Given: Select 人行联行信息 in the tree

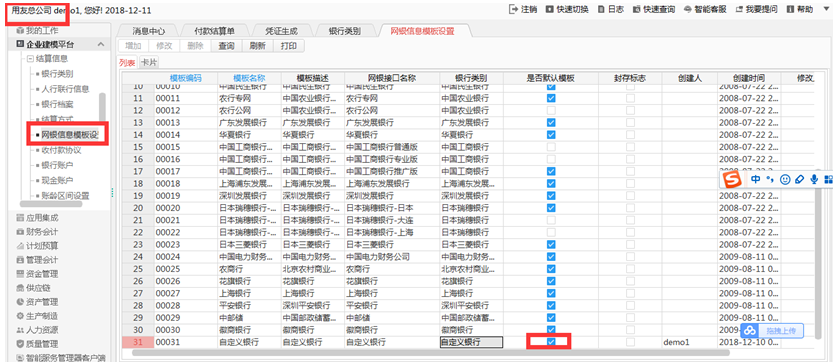Looking at the screenshot, I should [65, 89].
